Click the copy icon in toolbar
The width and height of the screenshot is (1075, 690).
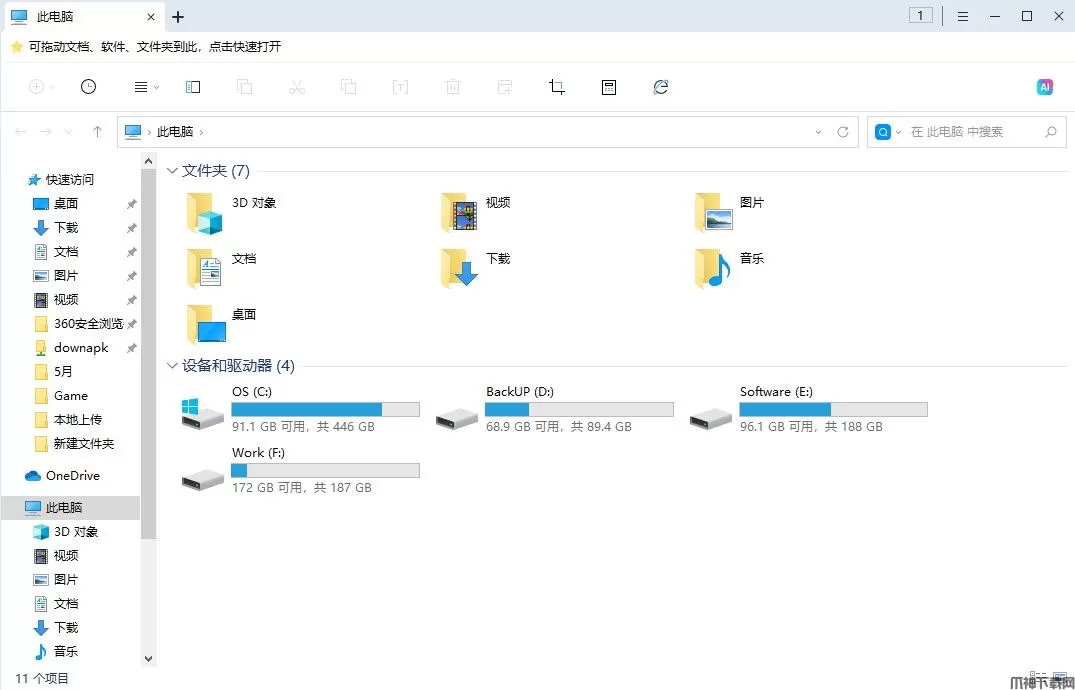[245, 87]
